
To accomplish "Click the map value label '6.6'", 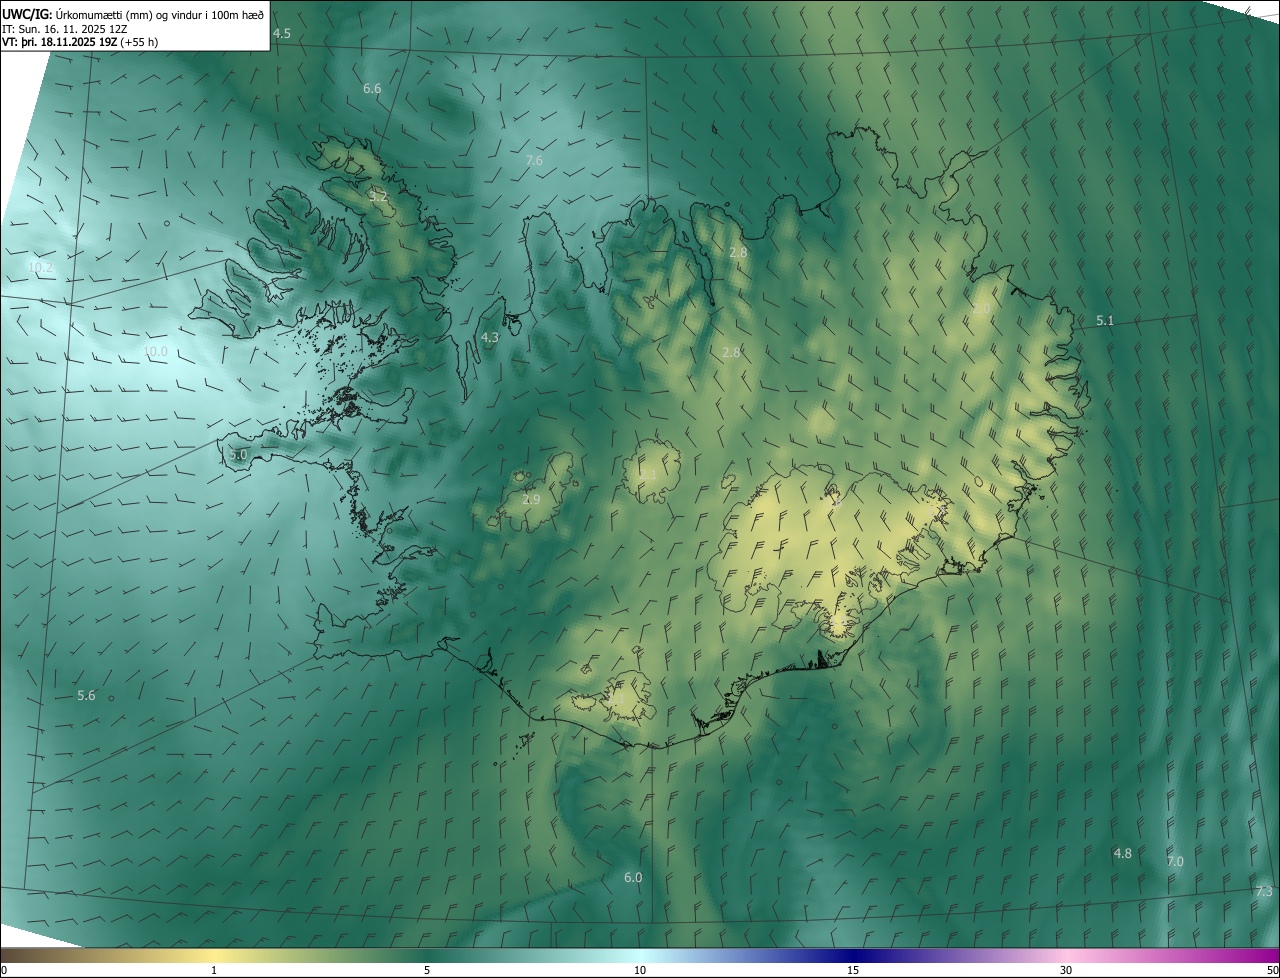I will tap(372, 88).
